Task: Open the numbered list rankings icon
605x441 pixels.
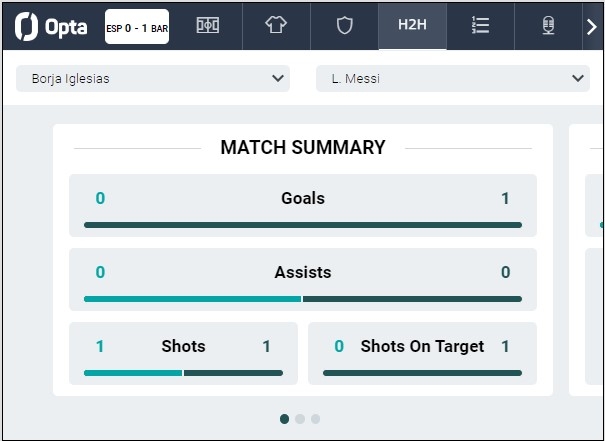Action: (x=480, y=26)
